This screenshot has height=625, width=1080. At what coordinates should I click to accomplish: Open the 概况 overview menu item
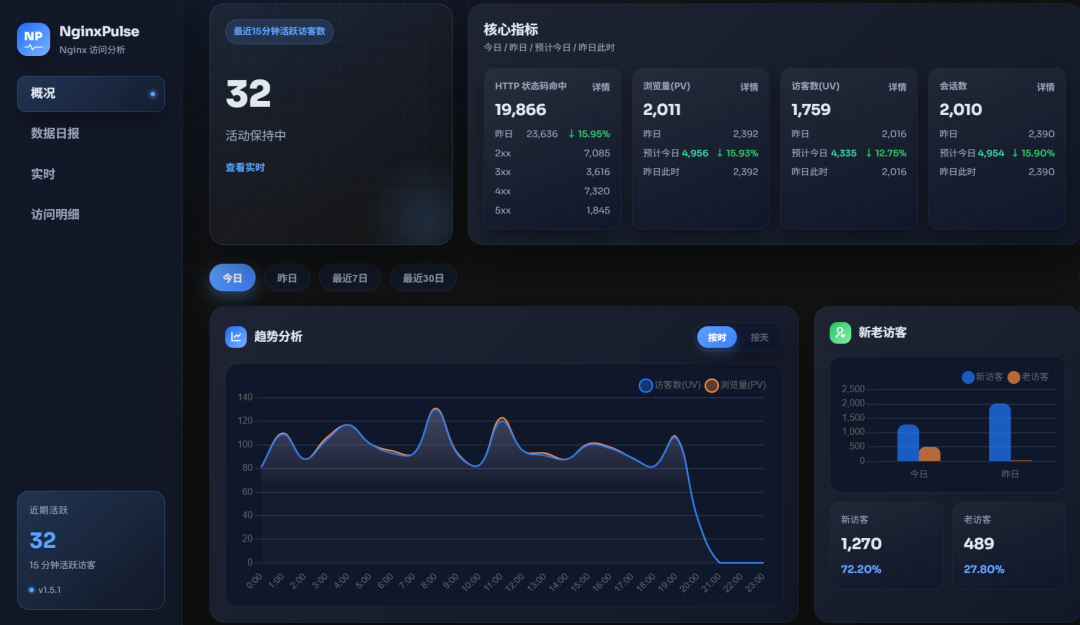91,94
